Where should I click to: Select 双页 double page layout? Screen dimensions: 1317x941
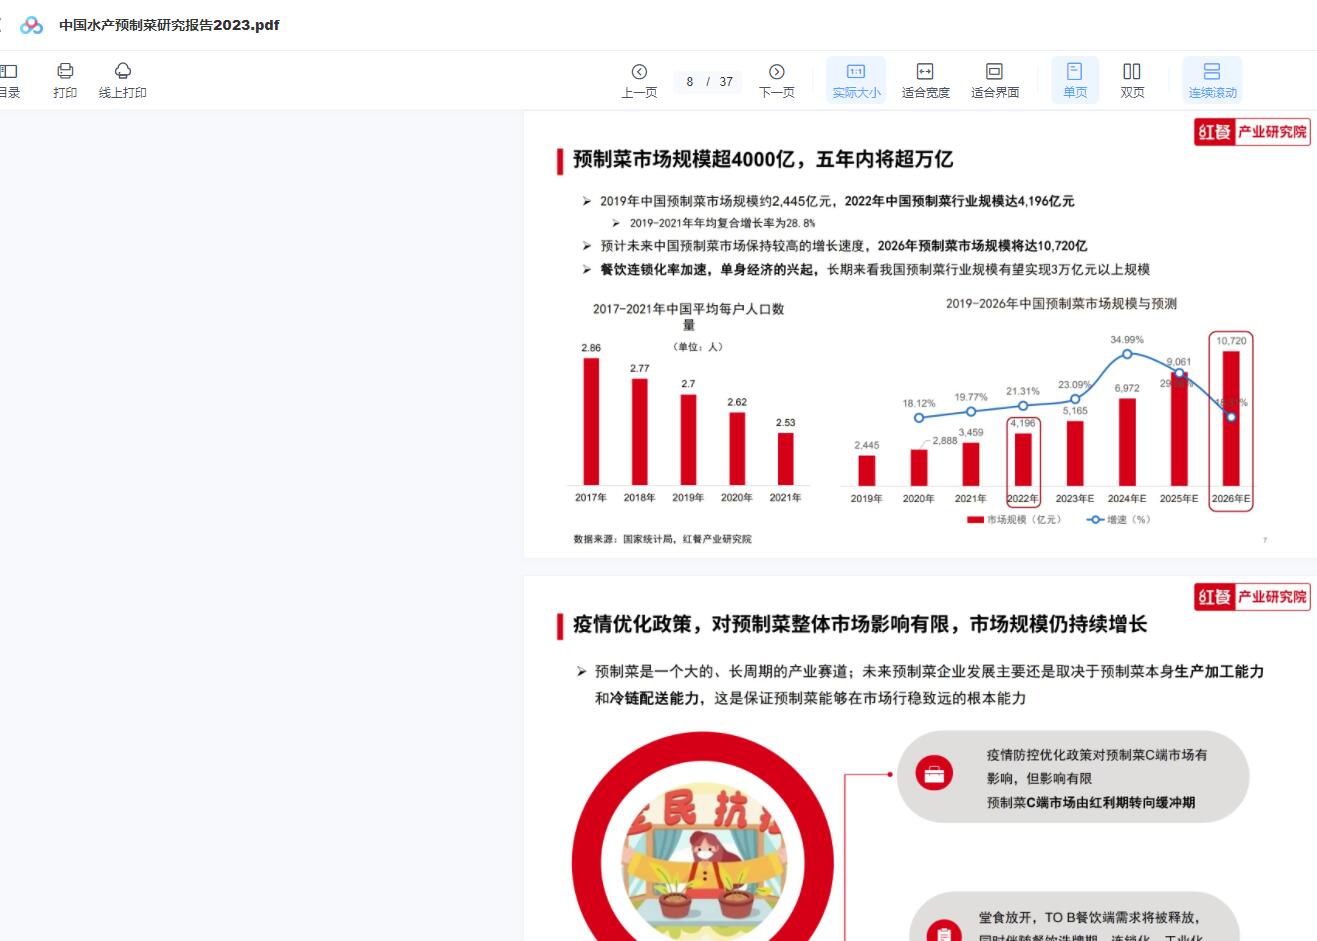click(1132, 80)
